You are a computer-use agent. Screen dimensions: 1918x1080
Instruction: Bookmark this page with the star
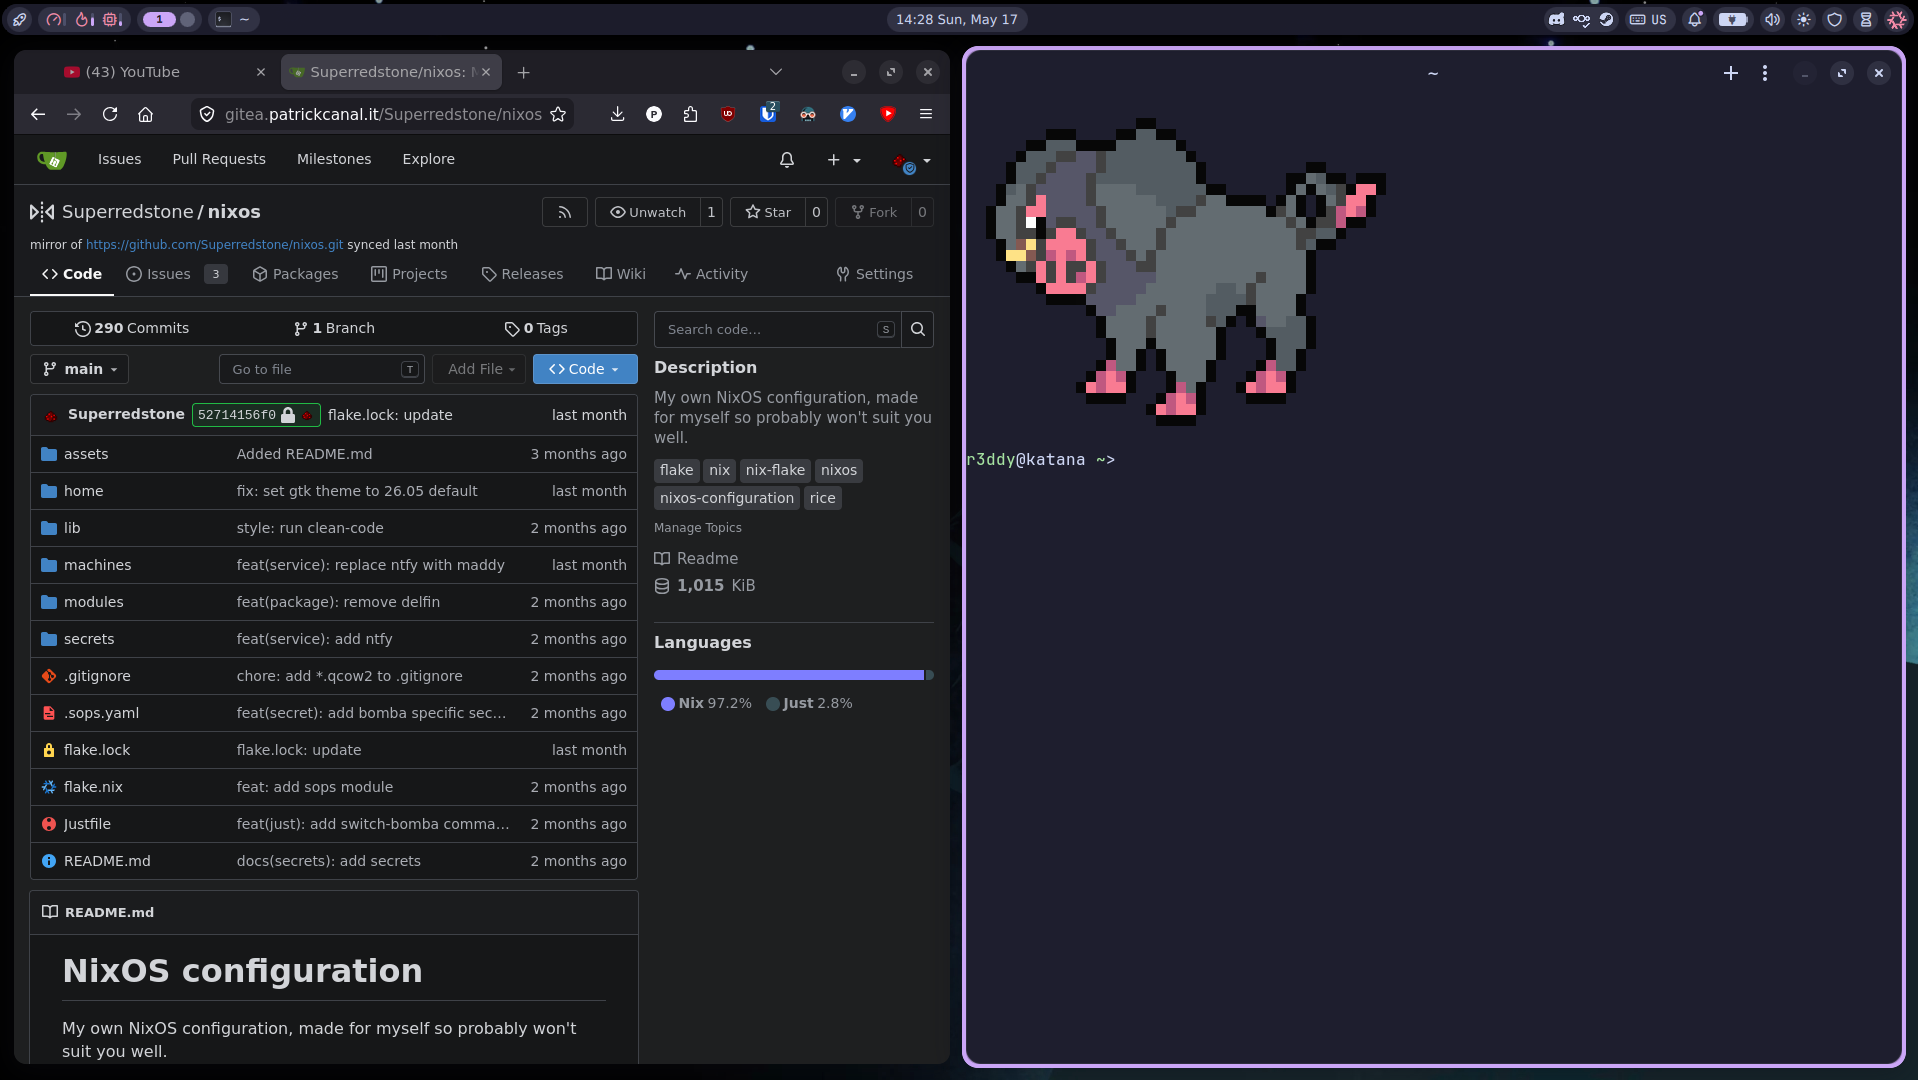[558, 114]
